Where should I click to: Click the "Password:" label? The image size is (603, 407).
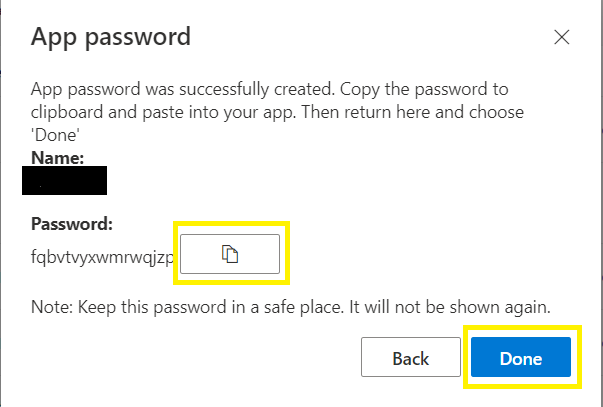coord(73,223)
